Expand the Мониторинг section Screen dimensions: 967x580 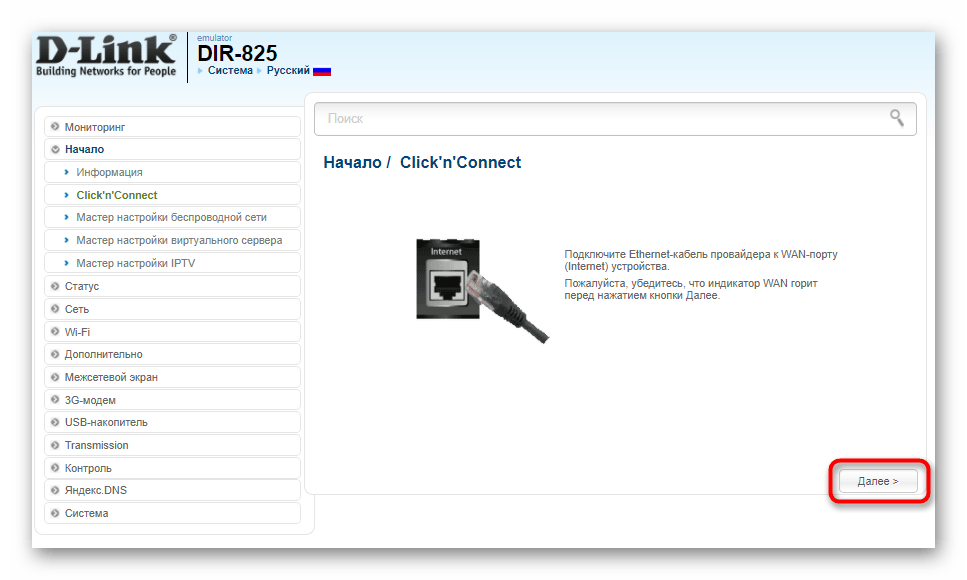(x=95, y=127)
